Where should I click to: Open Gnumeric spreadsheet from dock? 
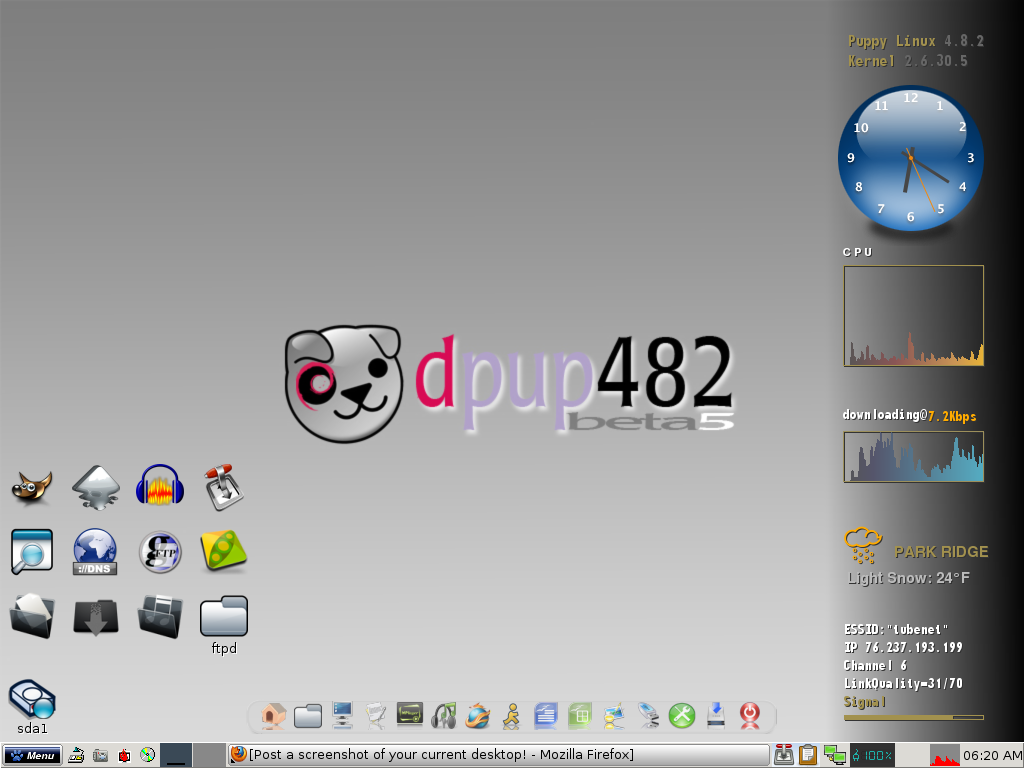pyautogui.click(x=580, y=715)
